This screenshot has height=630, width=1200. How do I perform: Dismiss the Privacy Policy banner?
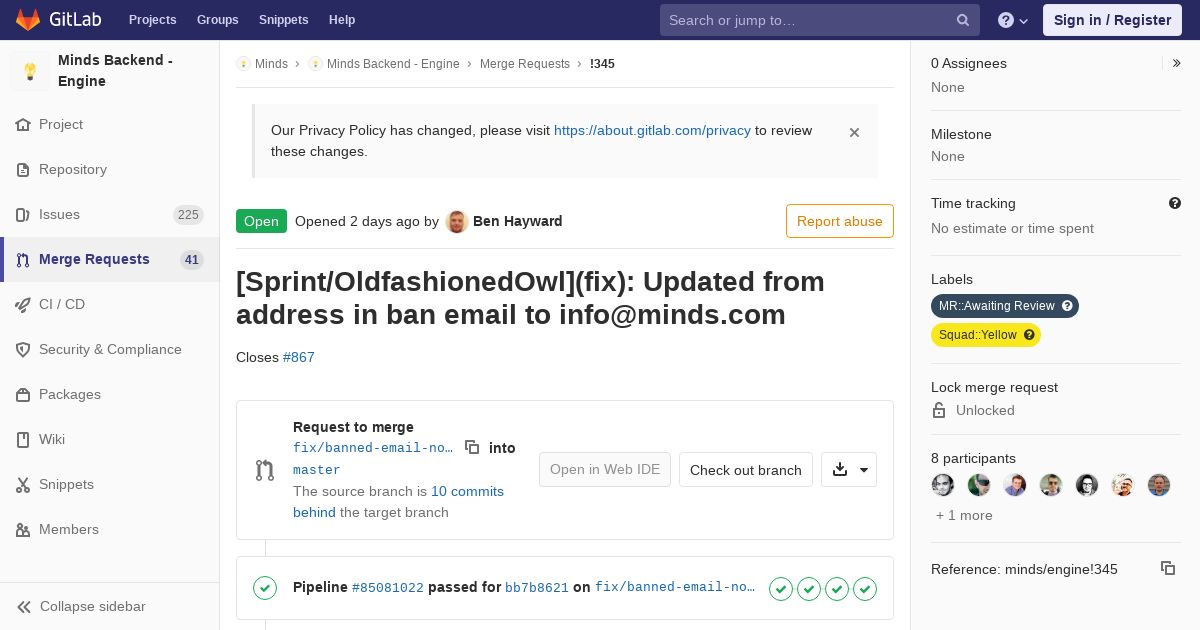[854, 132]
